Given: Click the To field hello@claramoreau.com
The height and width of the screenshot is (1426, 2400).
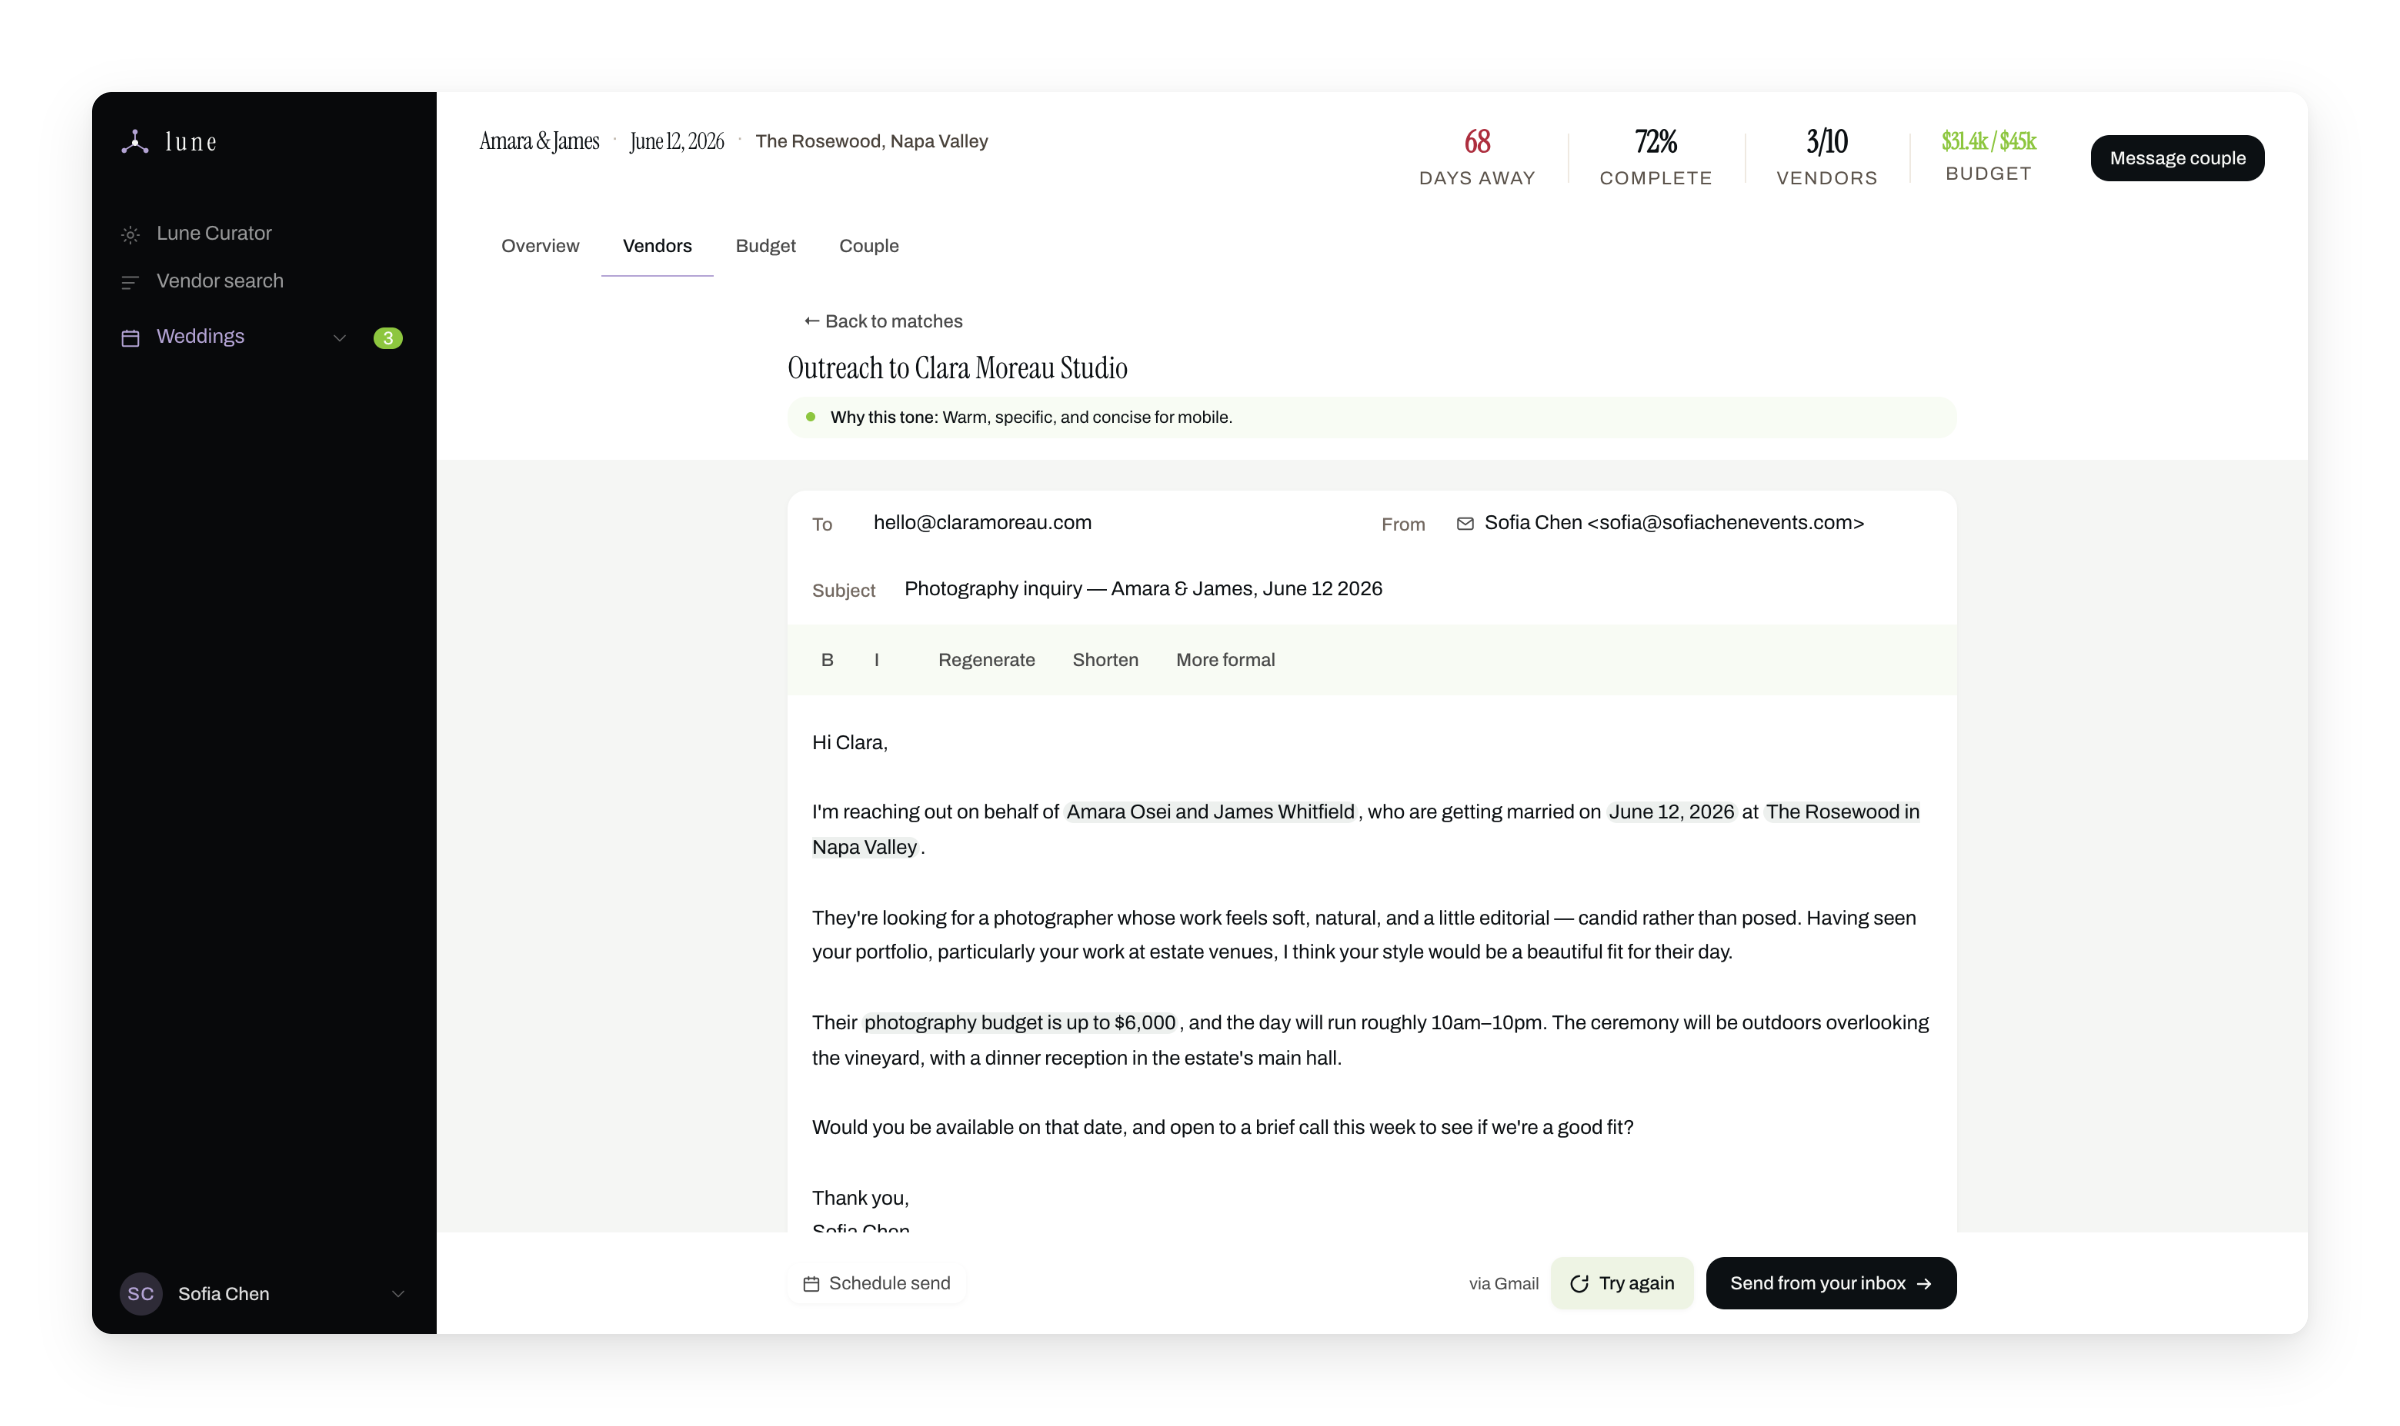Looking at the screenshot, I should 982,522.
